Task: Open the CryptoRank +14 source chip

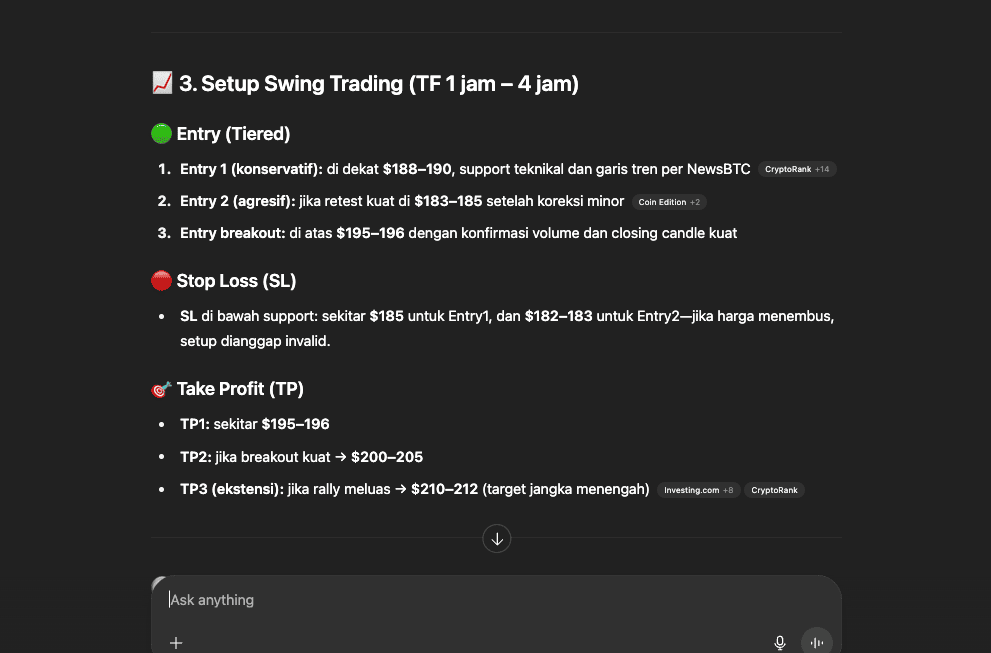Action: [x=797, y=170]
